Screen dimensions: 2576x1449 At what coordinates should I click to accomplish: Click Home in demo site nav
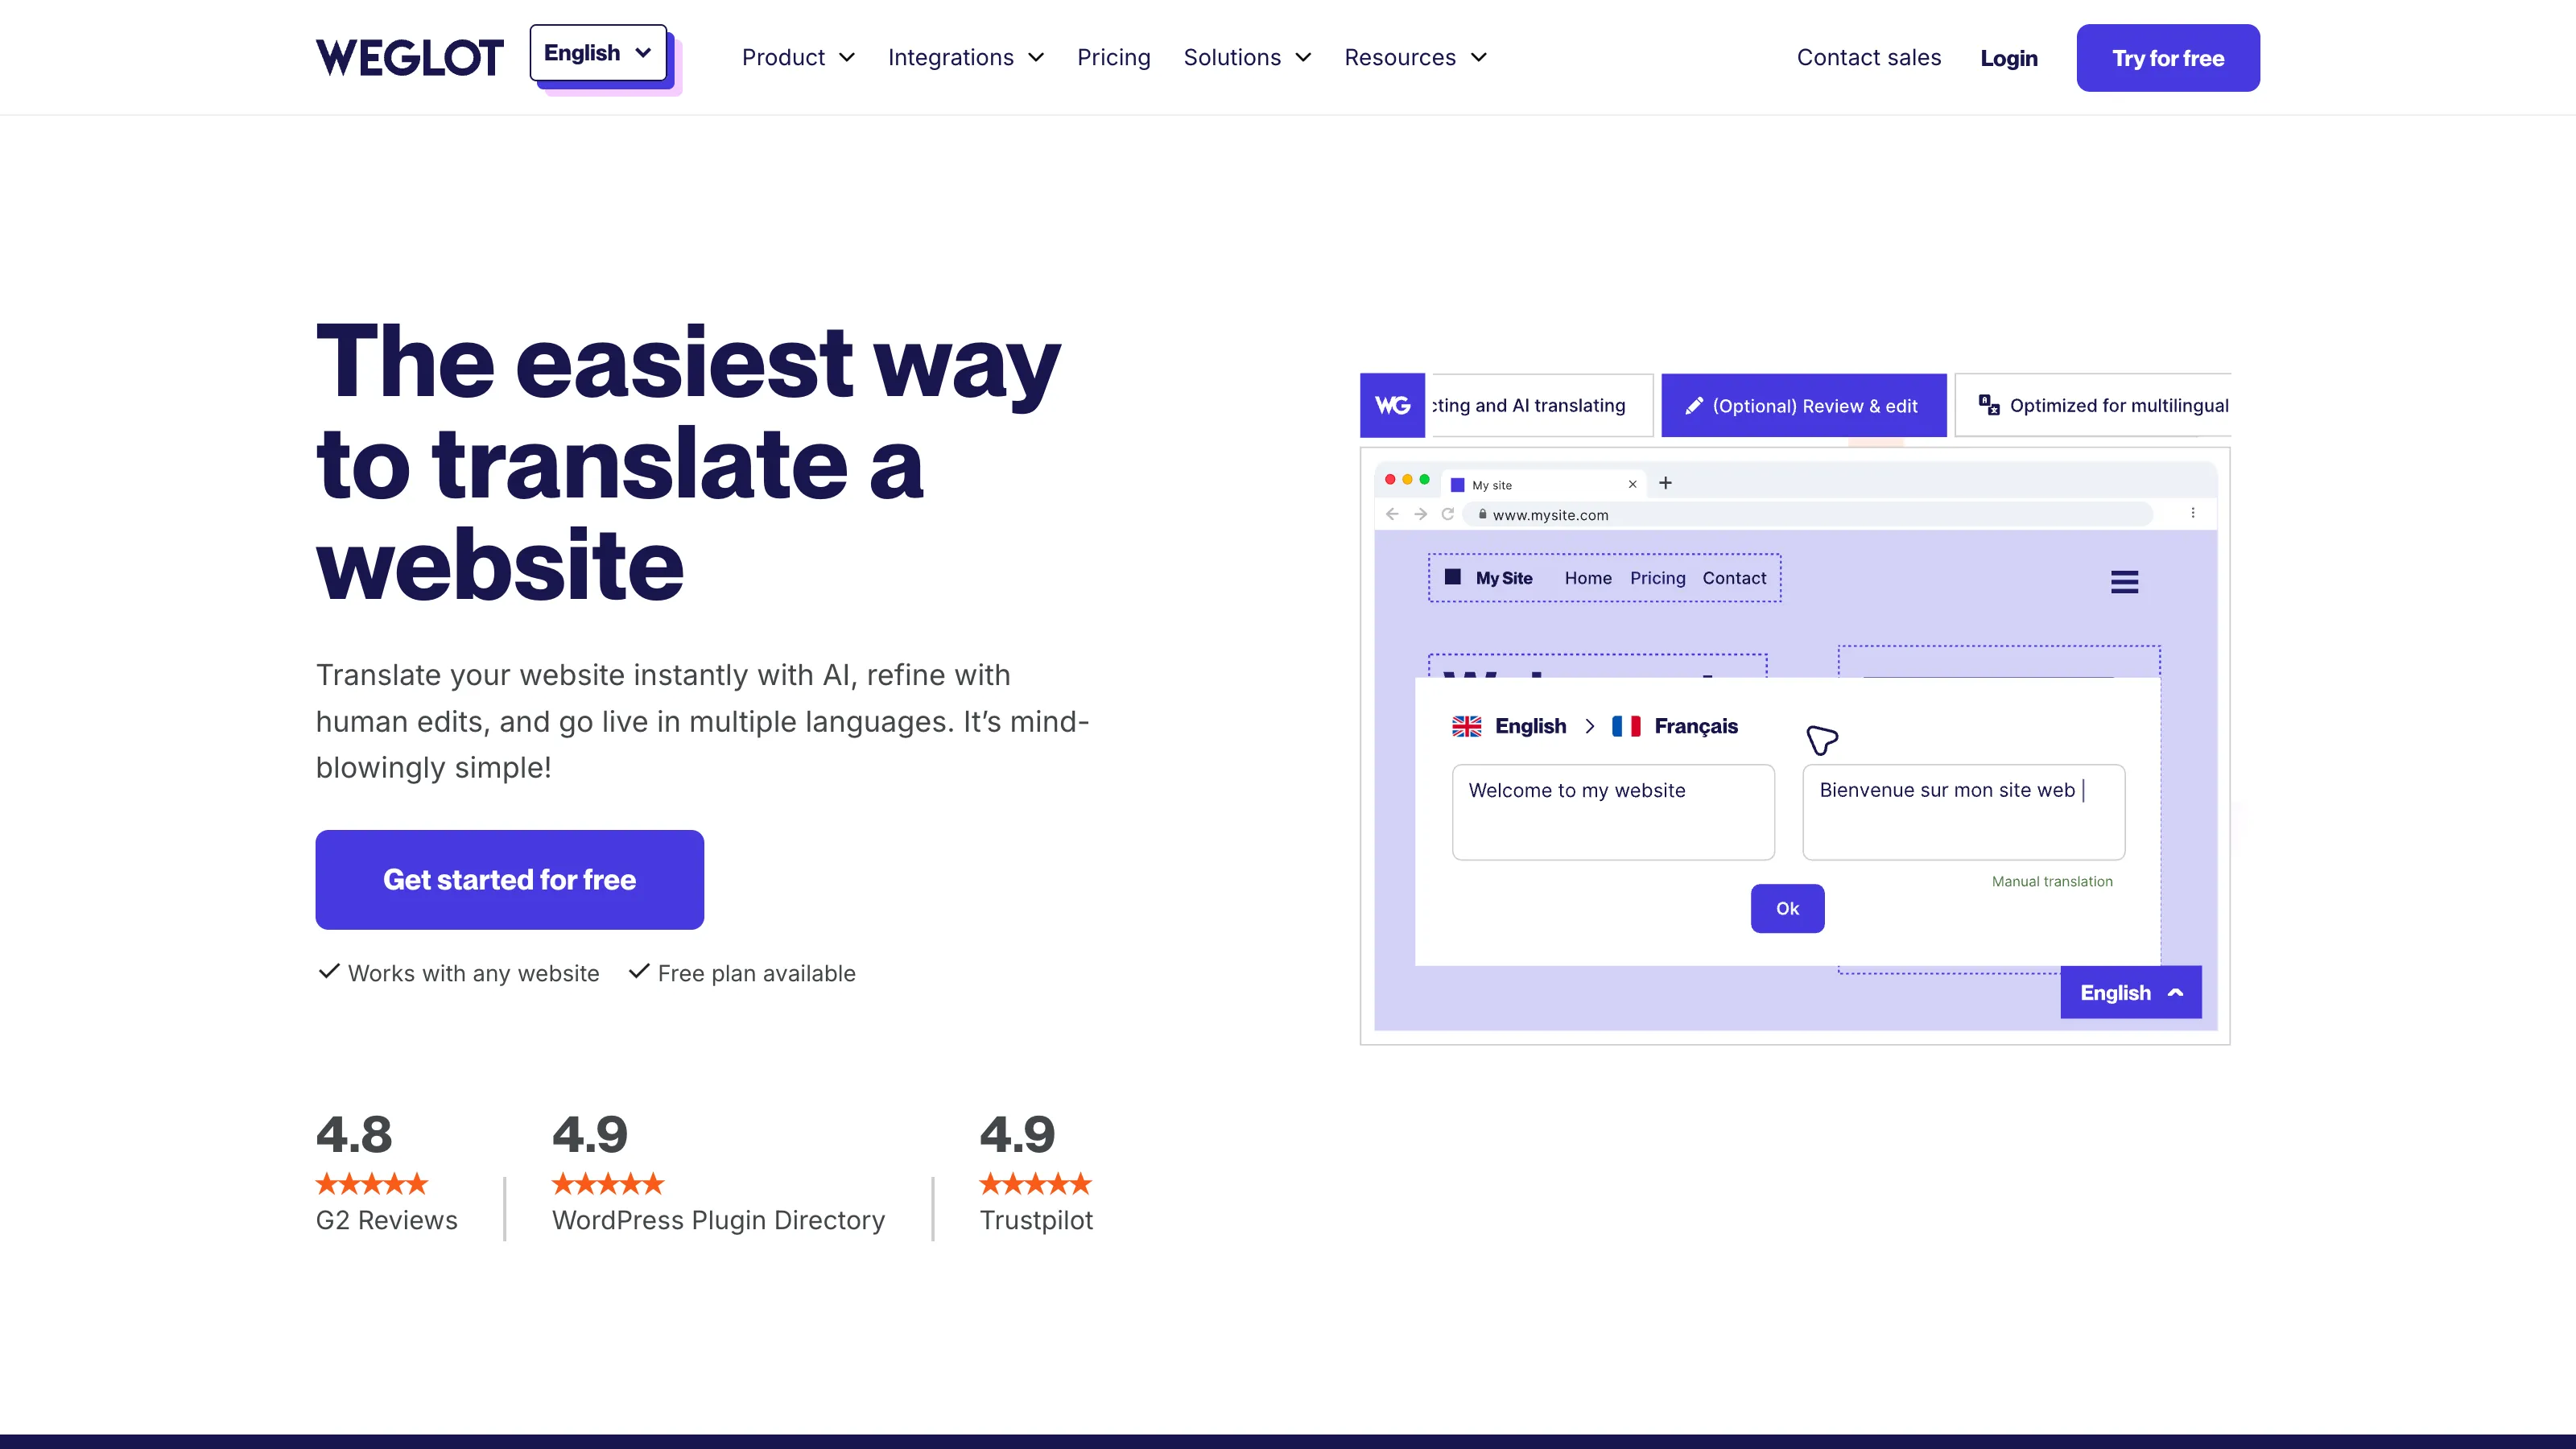click(x=1588, y=578)
